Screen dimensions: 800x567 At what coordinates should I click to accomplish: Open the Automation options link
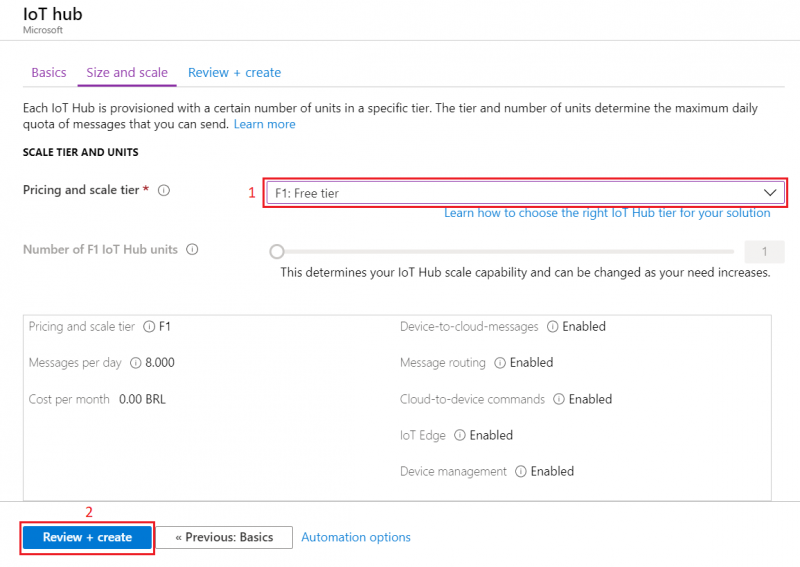[356, 537]
